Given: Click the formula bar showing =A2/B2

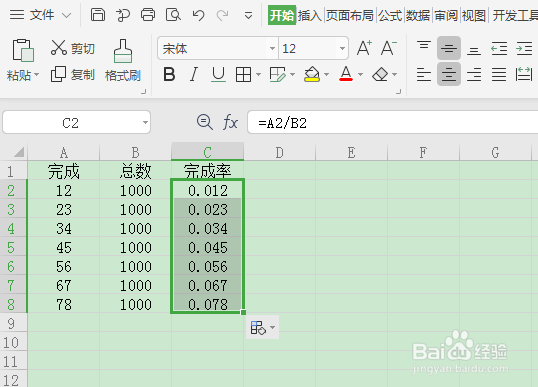Looking at the screenshot, I should pos(392,122).
